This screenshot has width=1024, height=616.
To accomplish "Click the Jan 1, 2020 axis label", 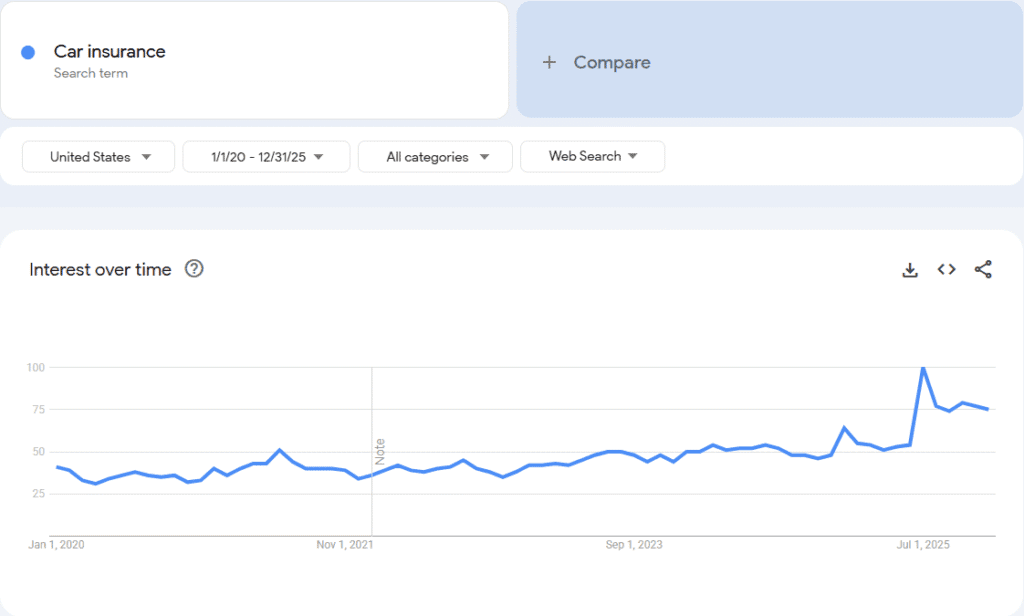I will [x=58, y=545].
